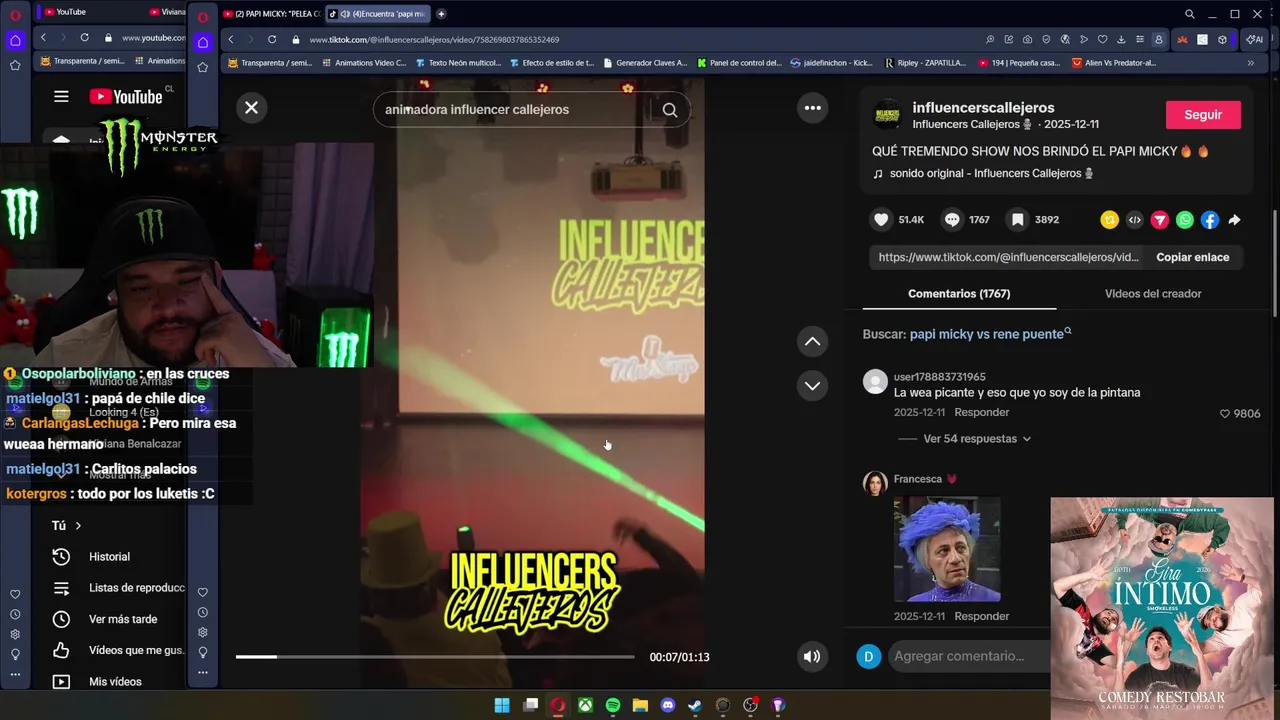The width and height of the screenshot is (1280, 720).
Task: Open the blue-haired image in Francesca's comment
Action: [x=946, y=549]
